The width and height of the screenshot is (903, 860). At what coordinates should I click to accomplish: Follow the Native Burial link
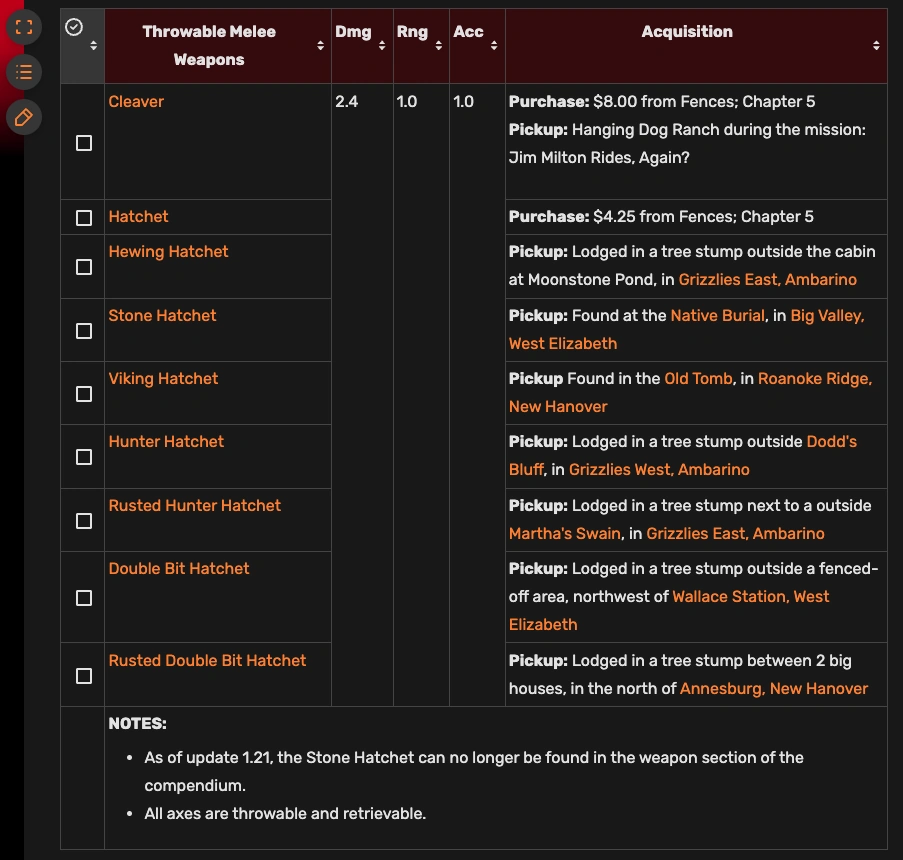[x=718, y=316]
